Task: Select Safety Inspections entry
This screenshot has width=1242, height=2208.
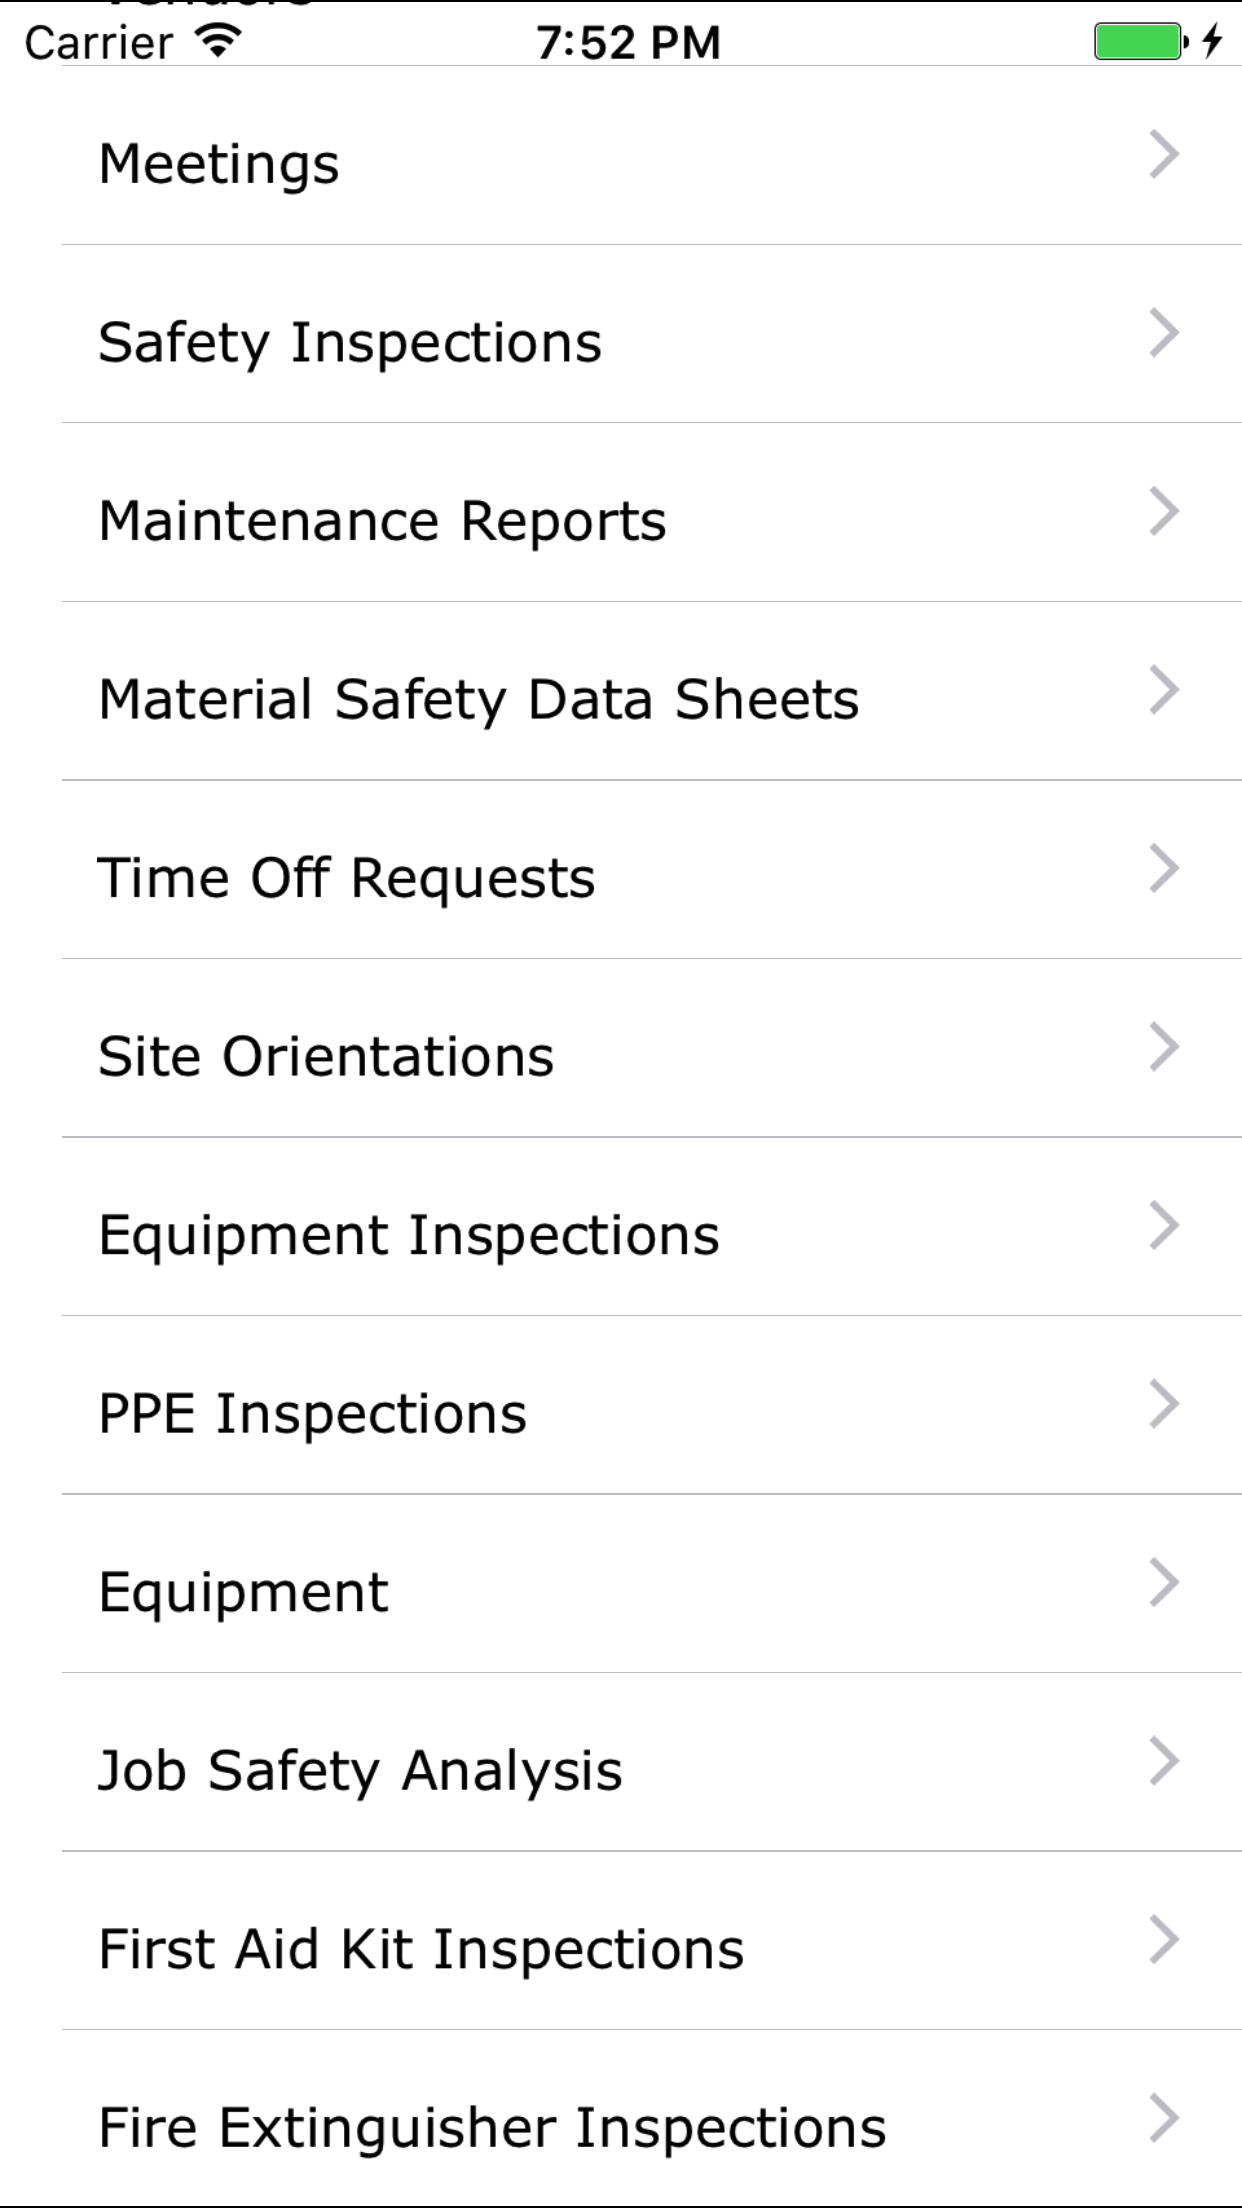Action: [x=350, y=342]
